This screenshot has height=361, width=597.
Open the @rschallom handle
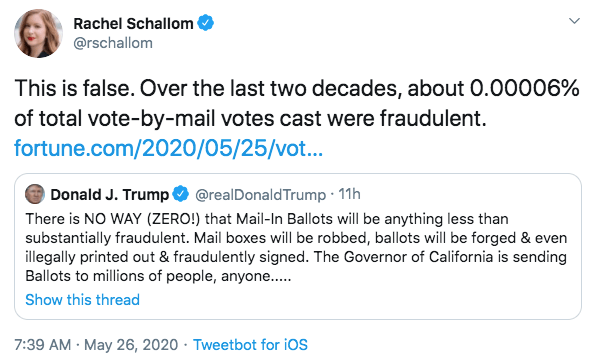coord(113,43)
